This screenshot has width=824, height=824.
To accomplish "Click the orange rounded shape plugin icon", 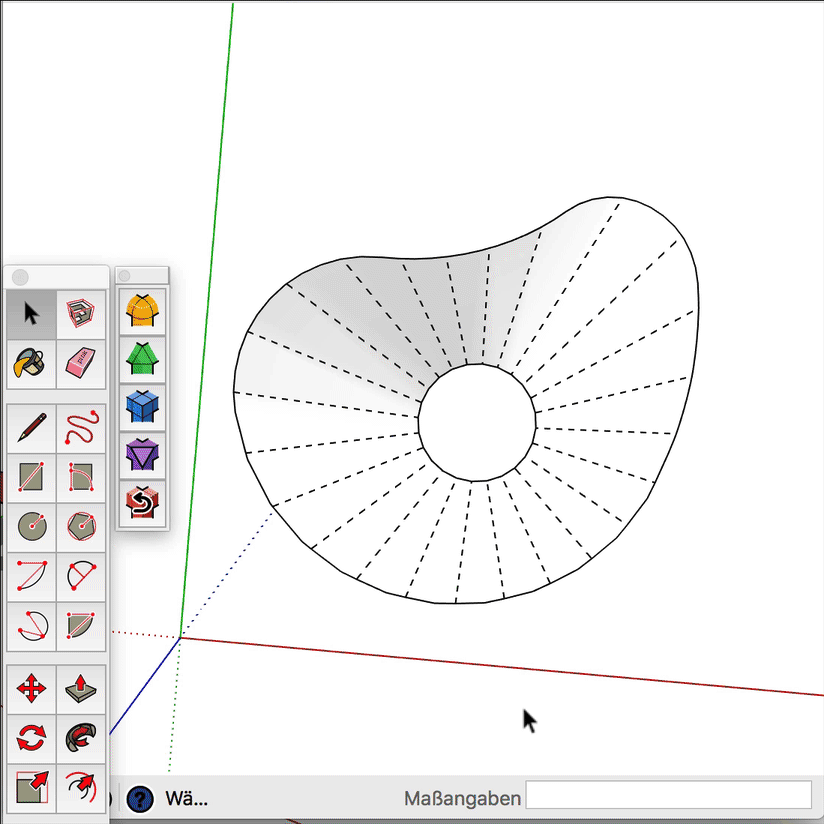I will coord(143,311).
